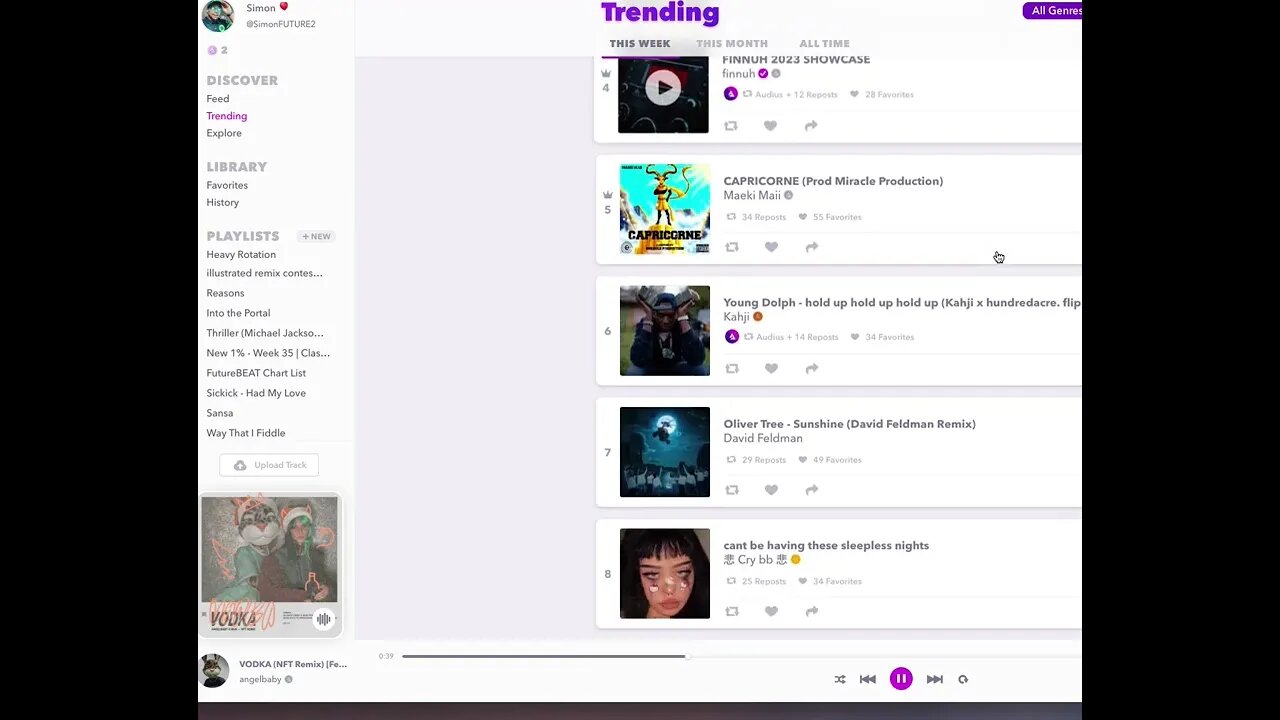Share the Young Dolph hold up track
The height and width of the screenshot is (720, 1280).
812,369
